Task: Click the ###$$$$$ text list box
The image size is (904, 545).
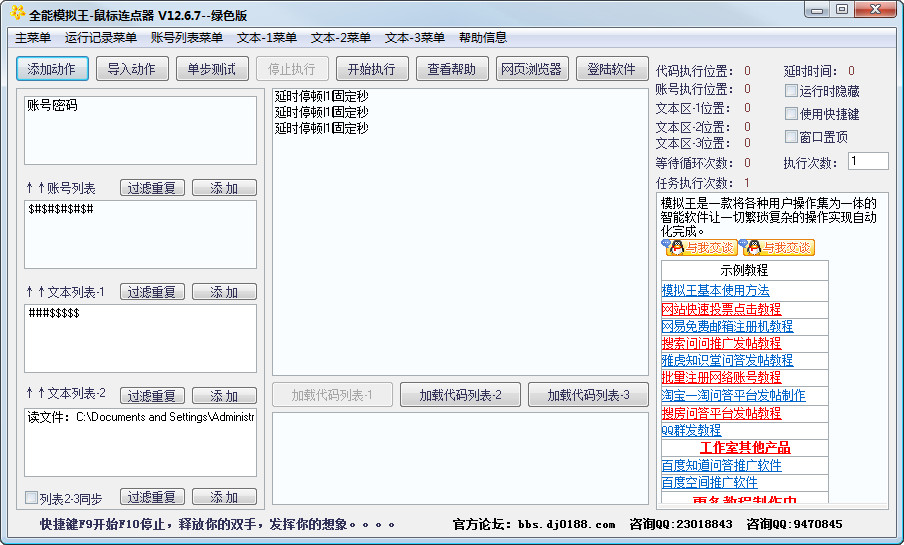Action: (x=140, y=338)
